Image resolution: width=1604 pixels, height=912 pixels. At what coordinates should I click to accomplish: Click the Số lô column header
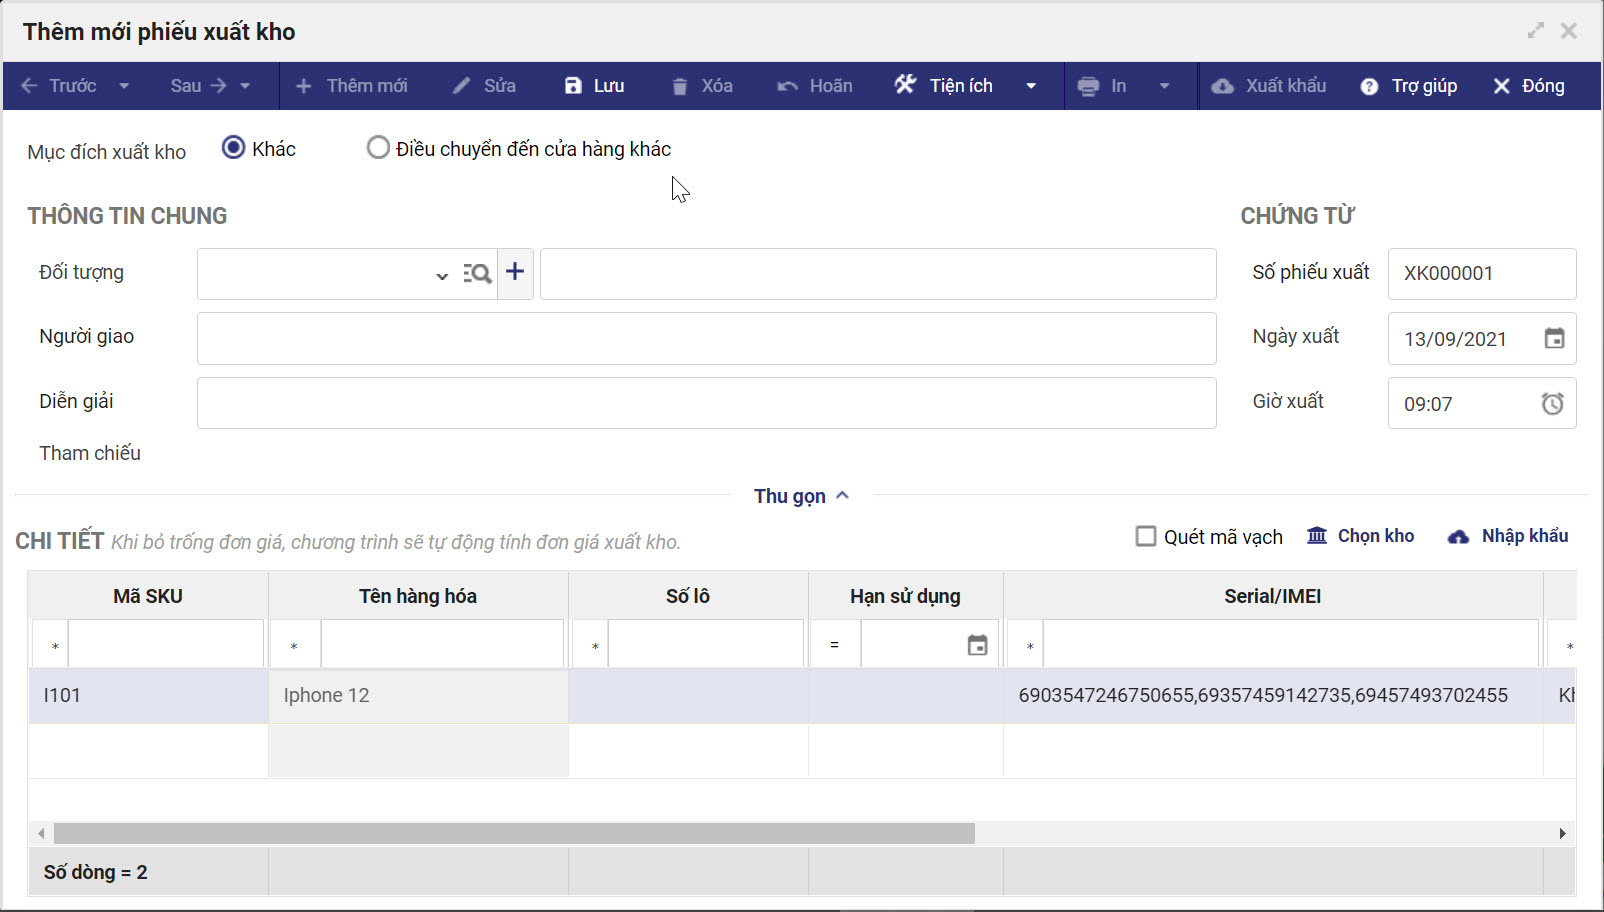(x=688, y=596)
